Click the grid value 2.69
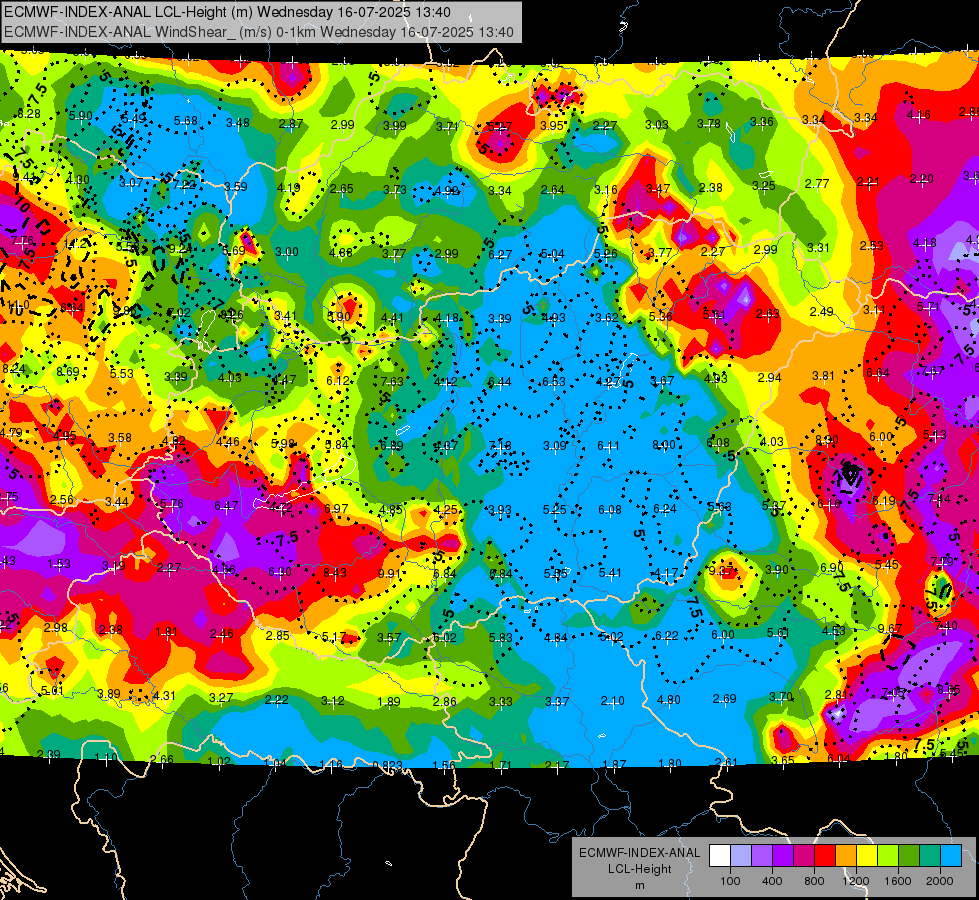The width and height of the screenshot is (979, 900). [x=725, y=698]
